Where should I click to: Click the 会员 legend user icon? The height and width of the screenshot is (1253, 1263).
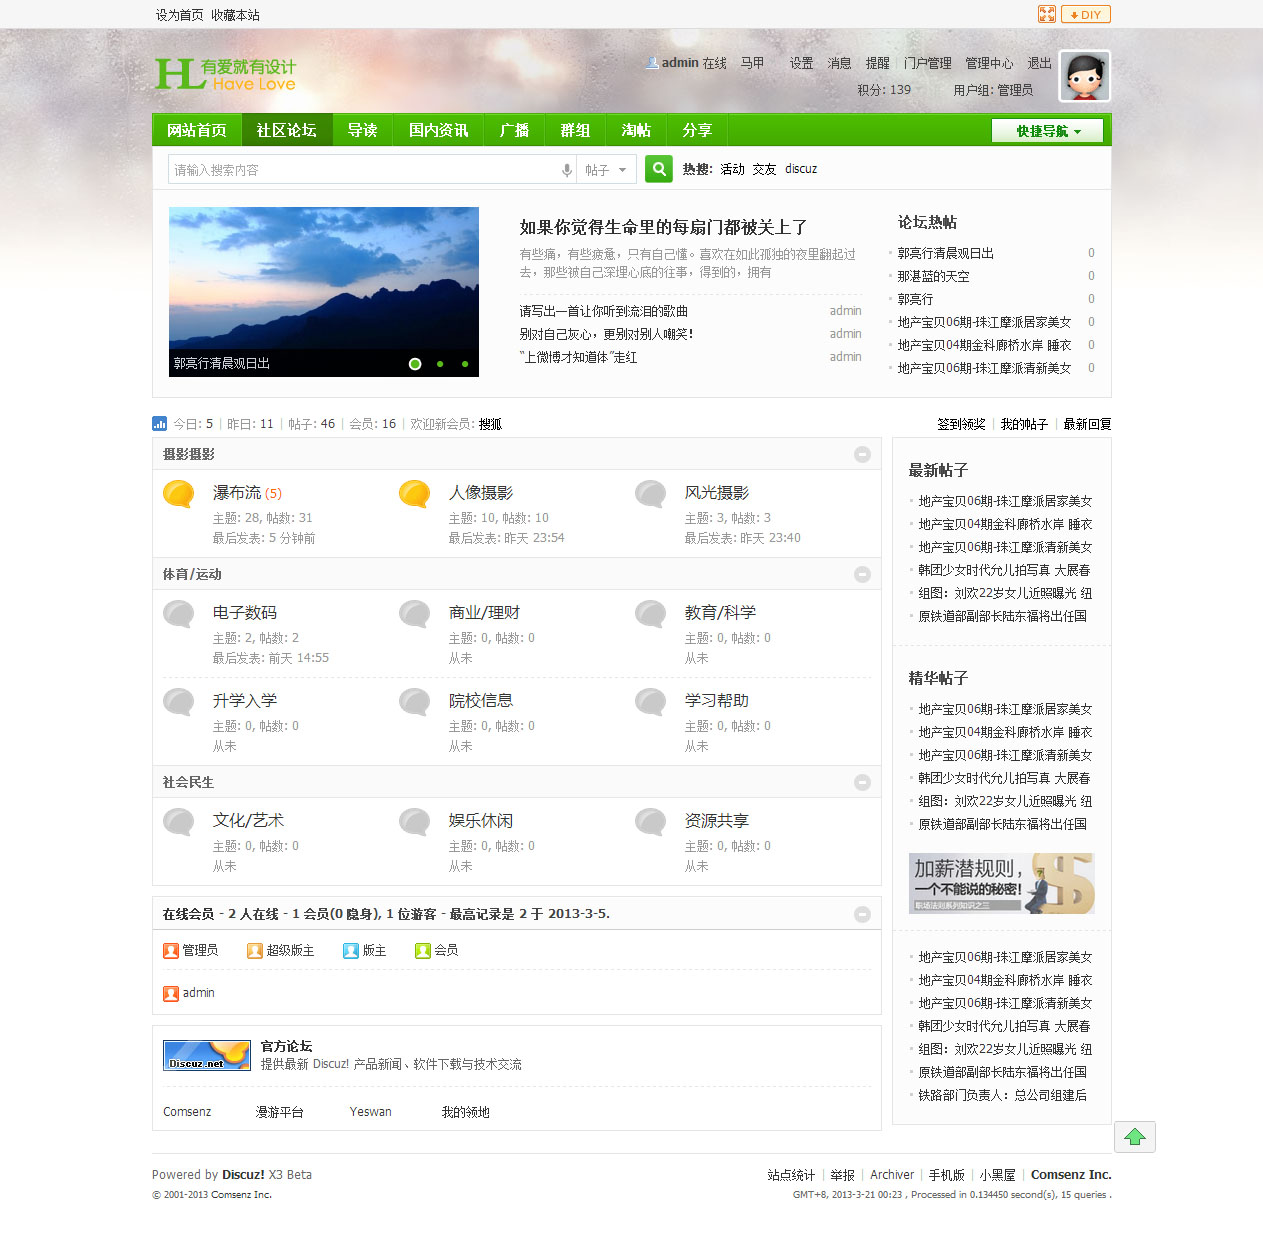point(423,951)
